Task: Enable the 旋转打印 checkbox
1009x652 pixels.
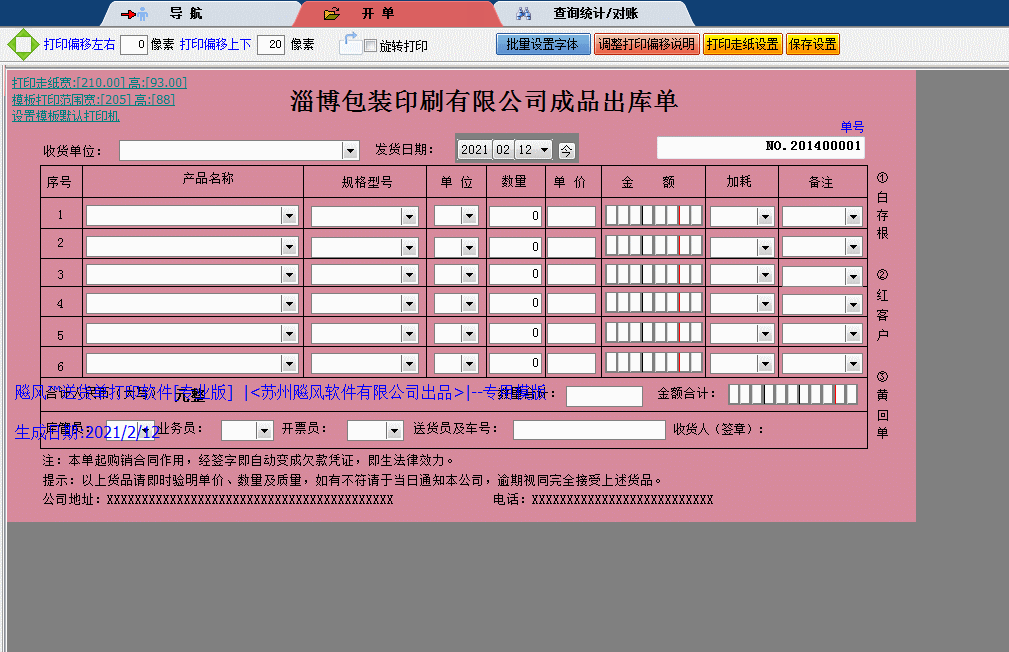Action: click(368, 46)
